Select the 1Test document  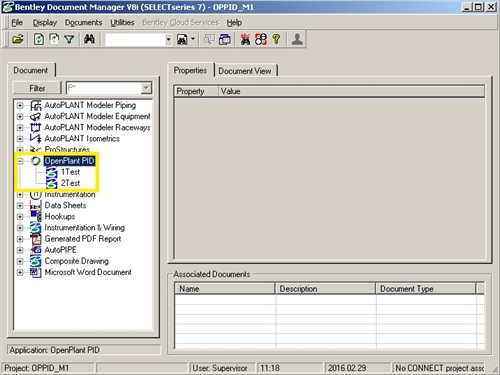tap(70, 172)
